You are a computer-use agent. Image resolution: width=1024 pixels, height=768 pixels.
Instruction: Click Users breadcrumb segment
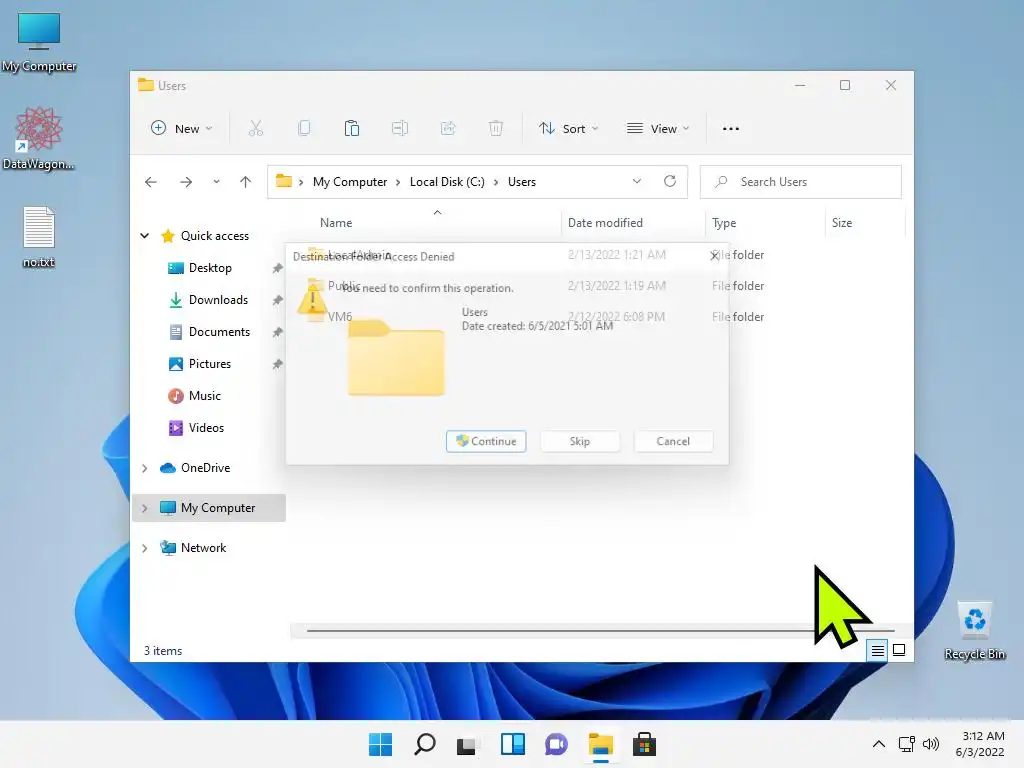click(x=522, y=182)
